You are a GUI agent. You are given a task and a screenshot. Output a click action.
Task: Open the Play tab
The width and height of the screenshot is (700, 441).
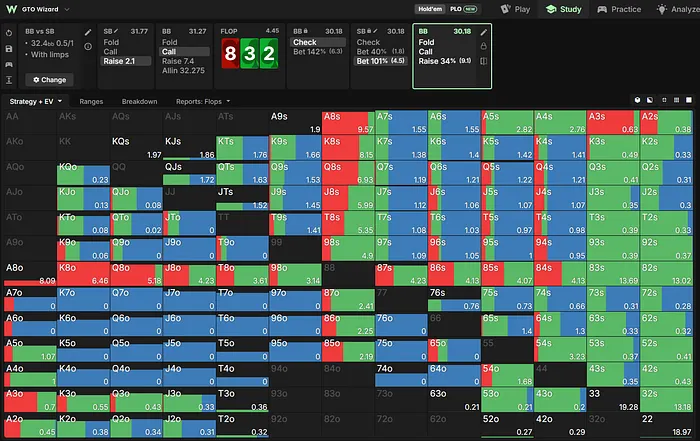point(515,9)
